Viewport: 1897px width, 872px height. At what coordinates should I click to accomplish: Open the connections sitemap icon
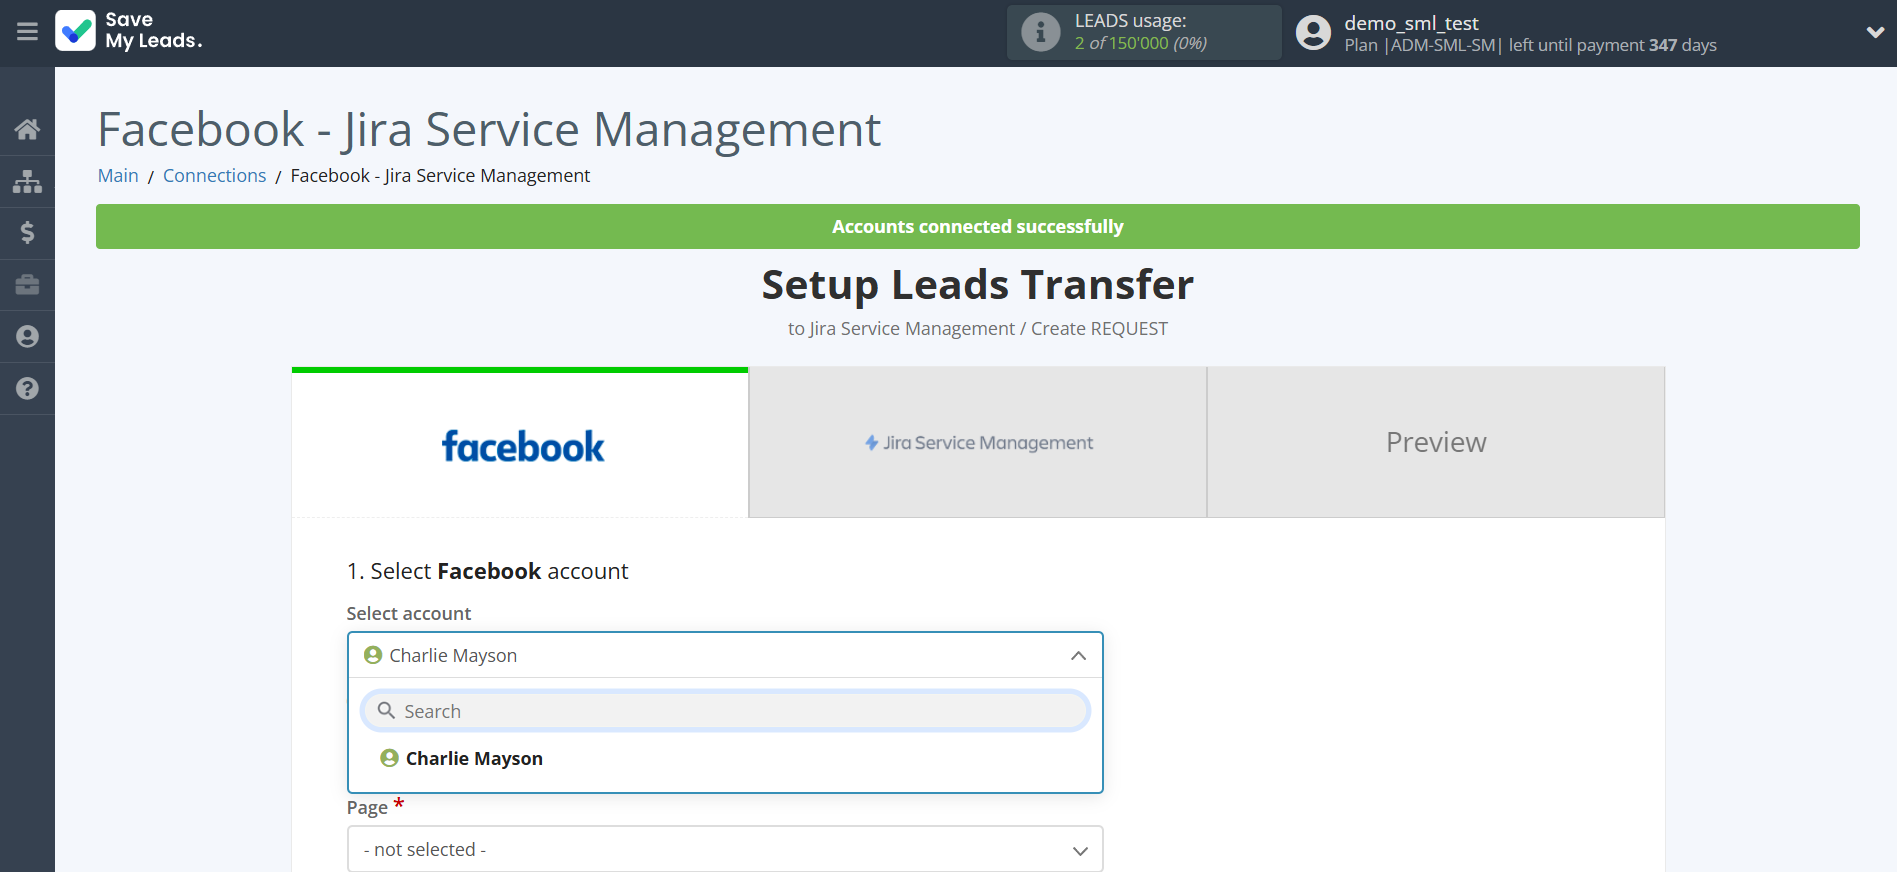point(27,181)
